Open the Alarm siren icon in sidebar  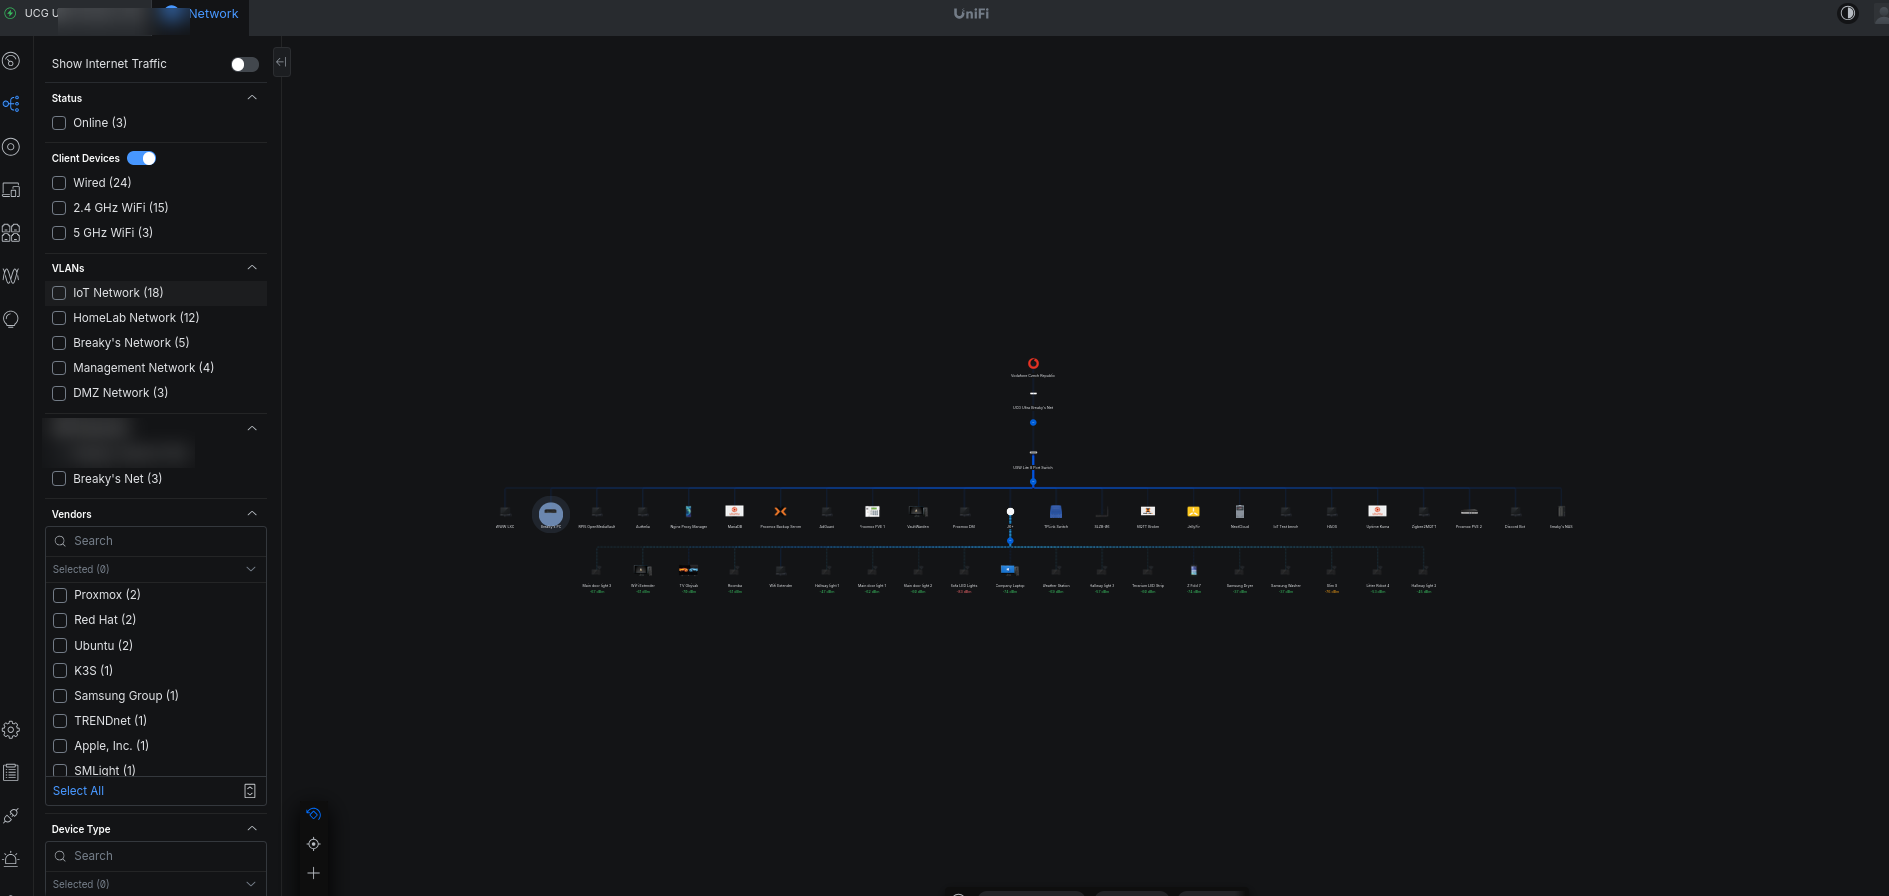tap(11, 859)
